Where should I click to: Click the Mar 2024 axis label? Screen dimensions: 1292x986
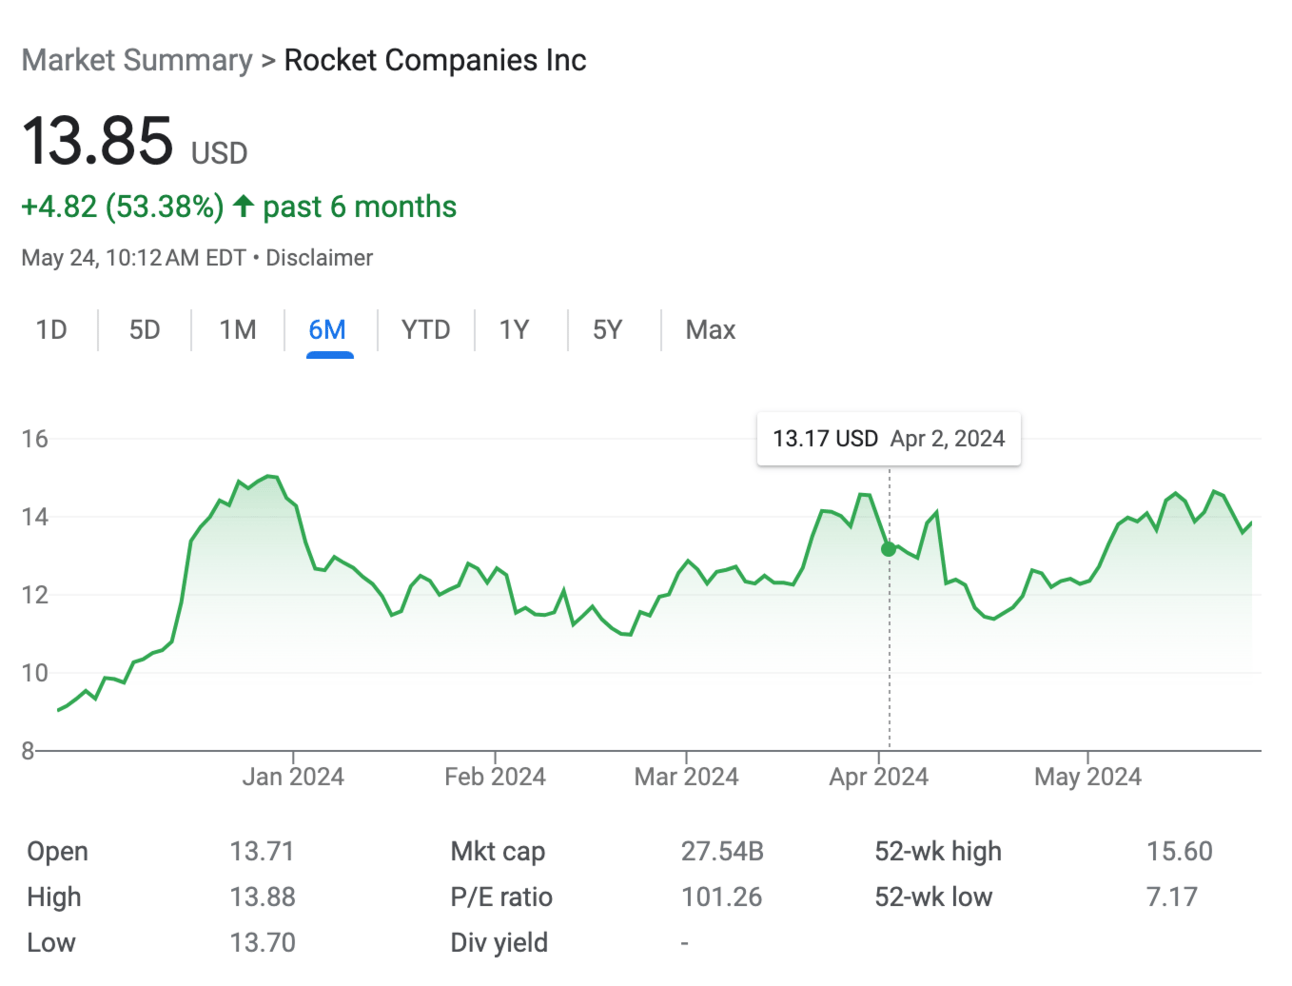[686, 777]
